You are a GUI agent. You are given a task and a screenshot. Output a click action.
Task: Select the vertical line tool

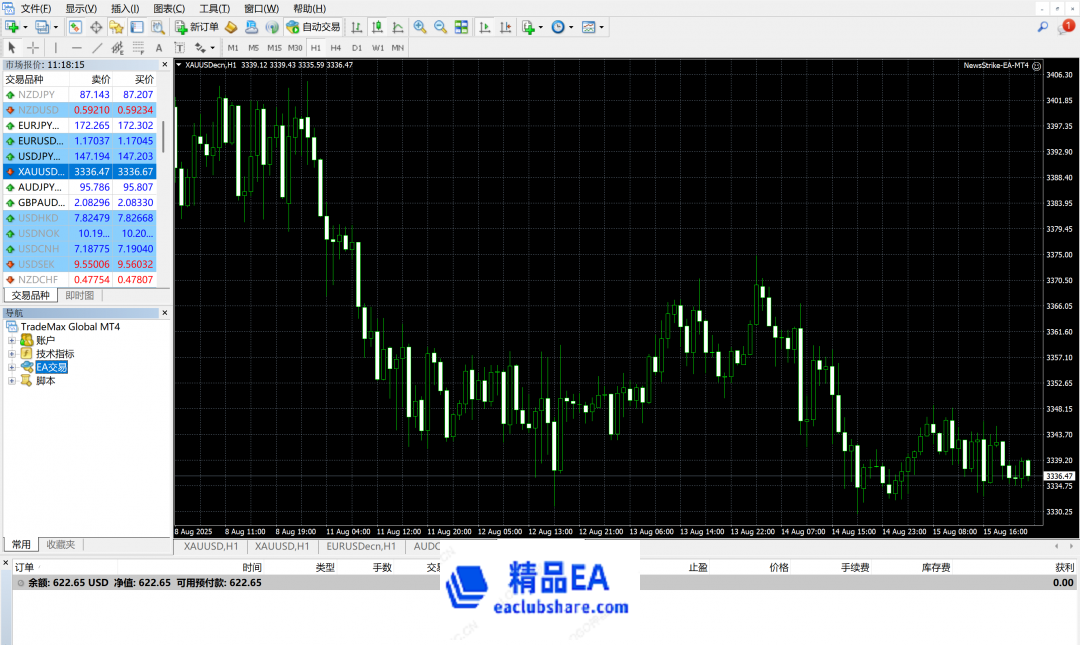click(56, 48)
